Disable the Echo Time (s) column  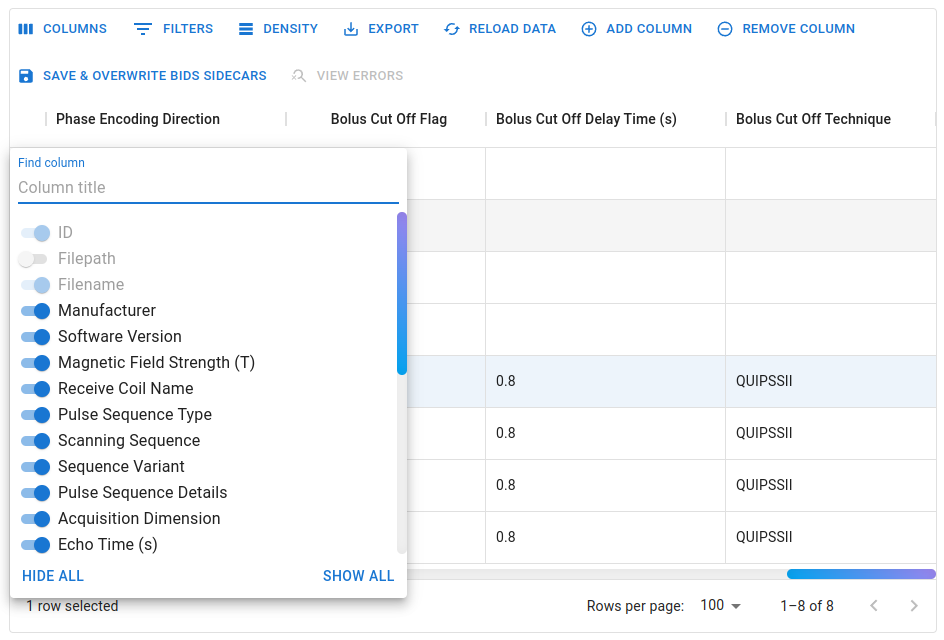tap(34, 544)
